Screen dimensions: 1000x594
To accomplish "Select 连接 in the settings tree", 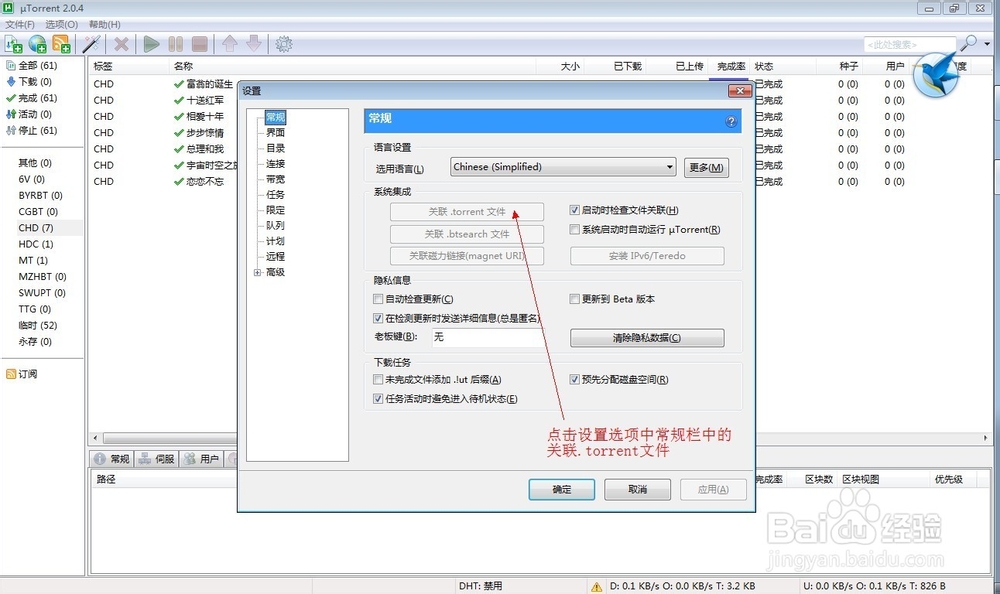I will tap(276, 164).
